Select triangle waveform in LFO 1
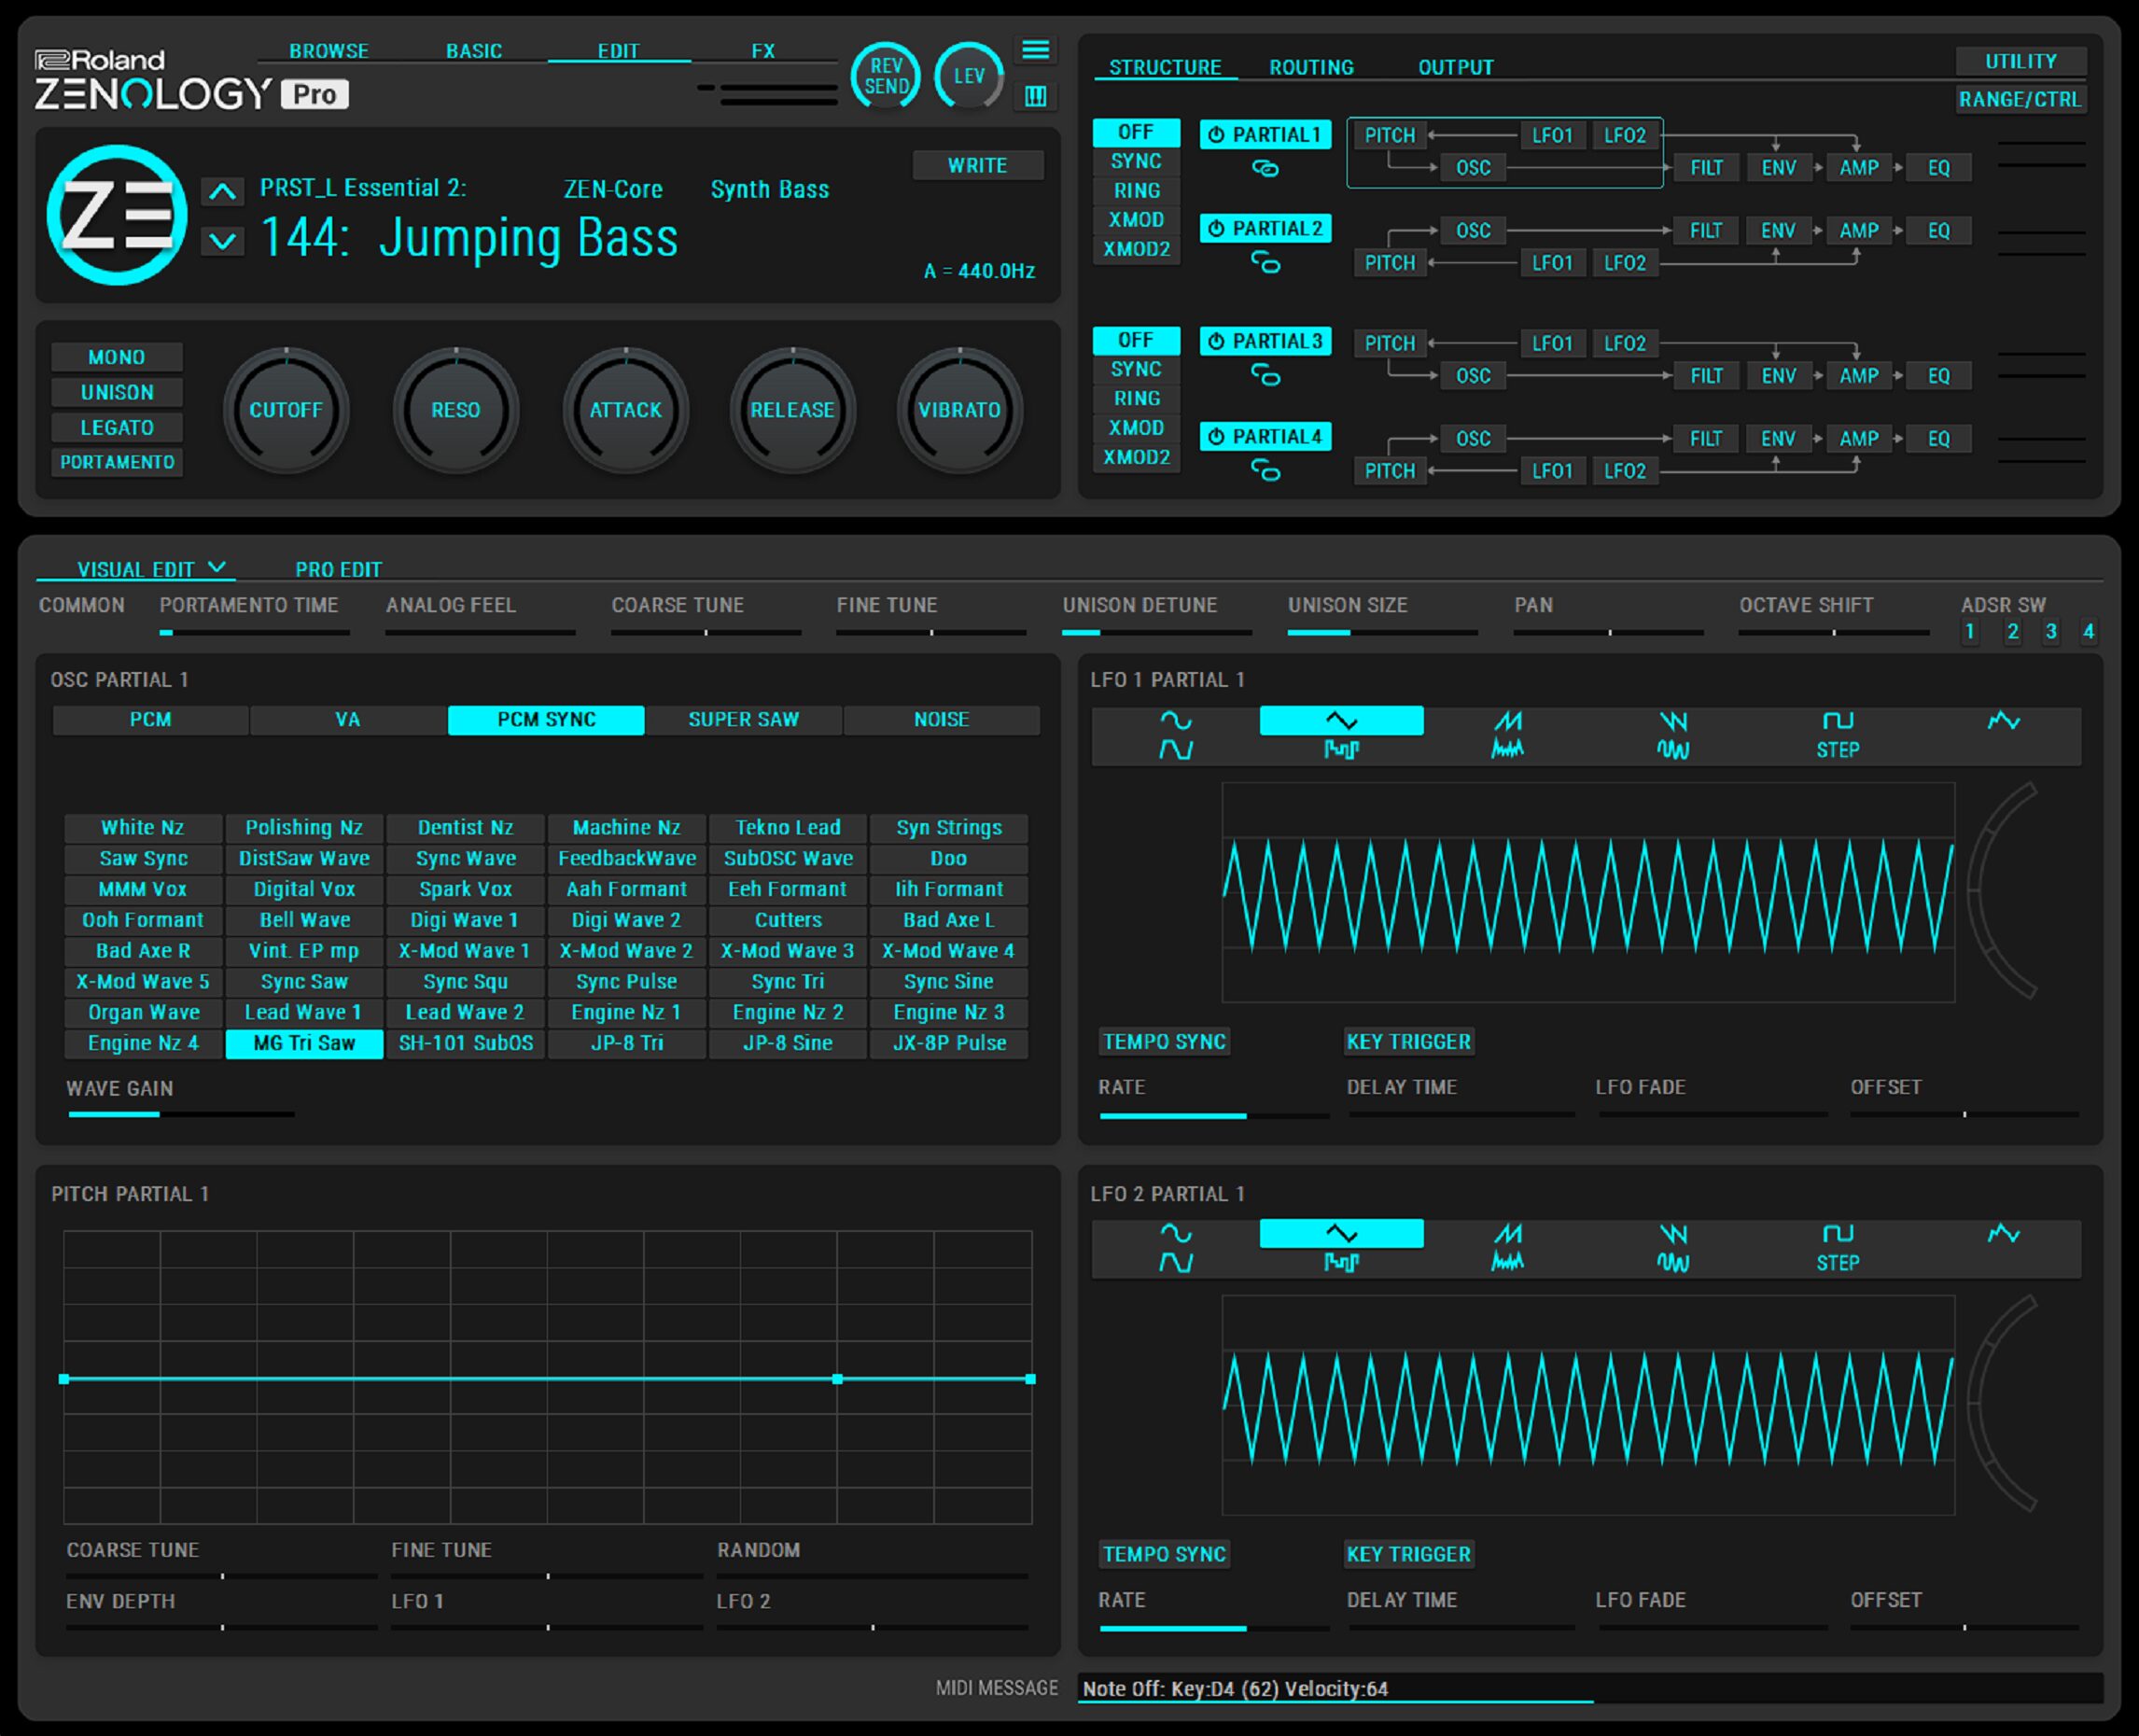The image size is (2139, 1736). coord(1341,720)
